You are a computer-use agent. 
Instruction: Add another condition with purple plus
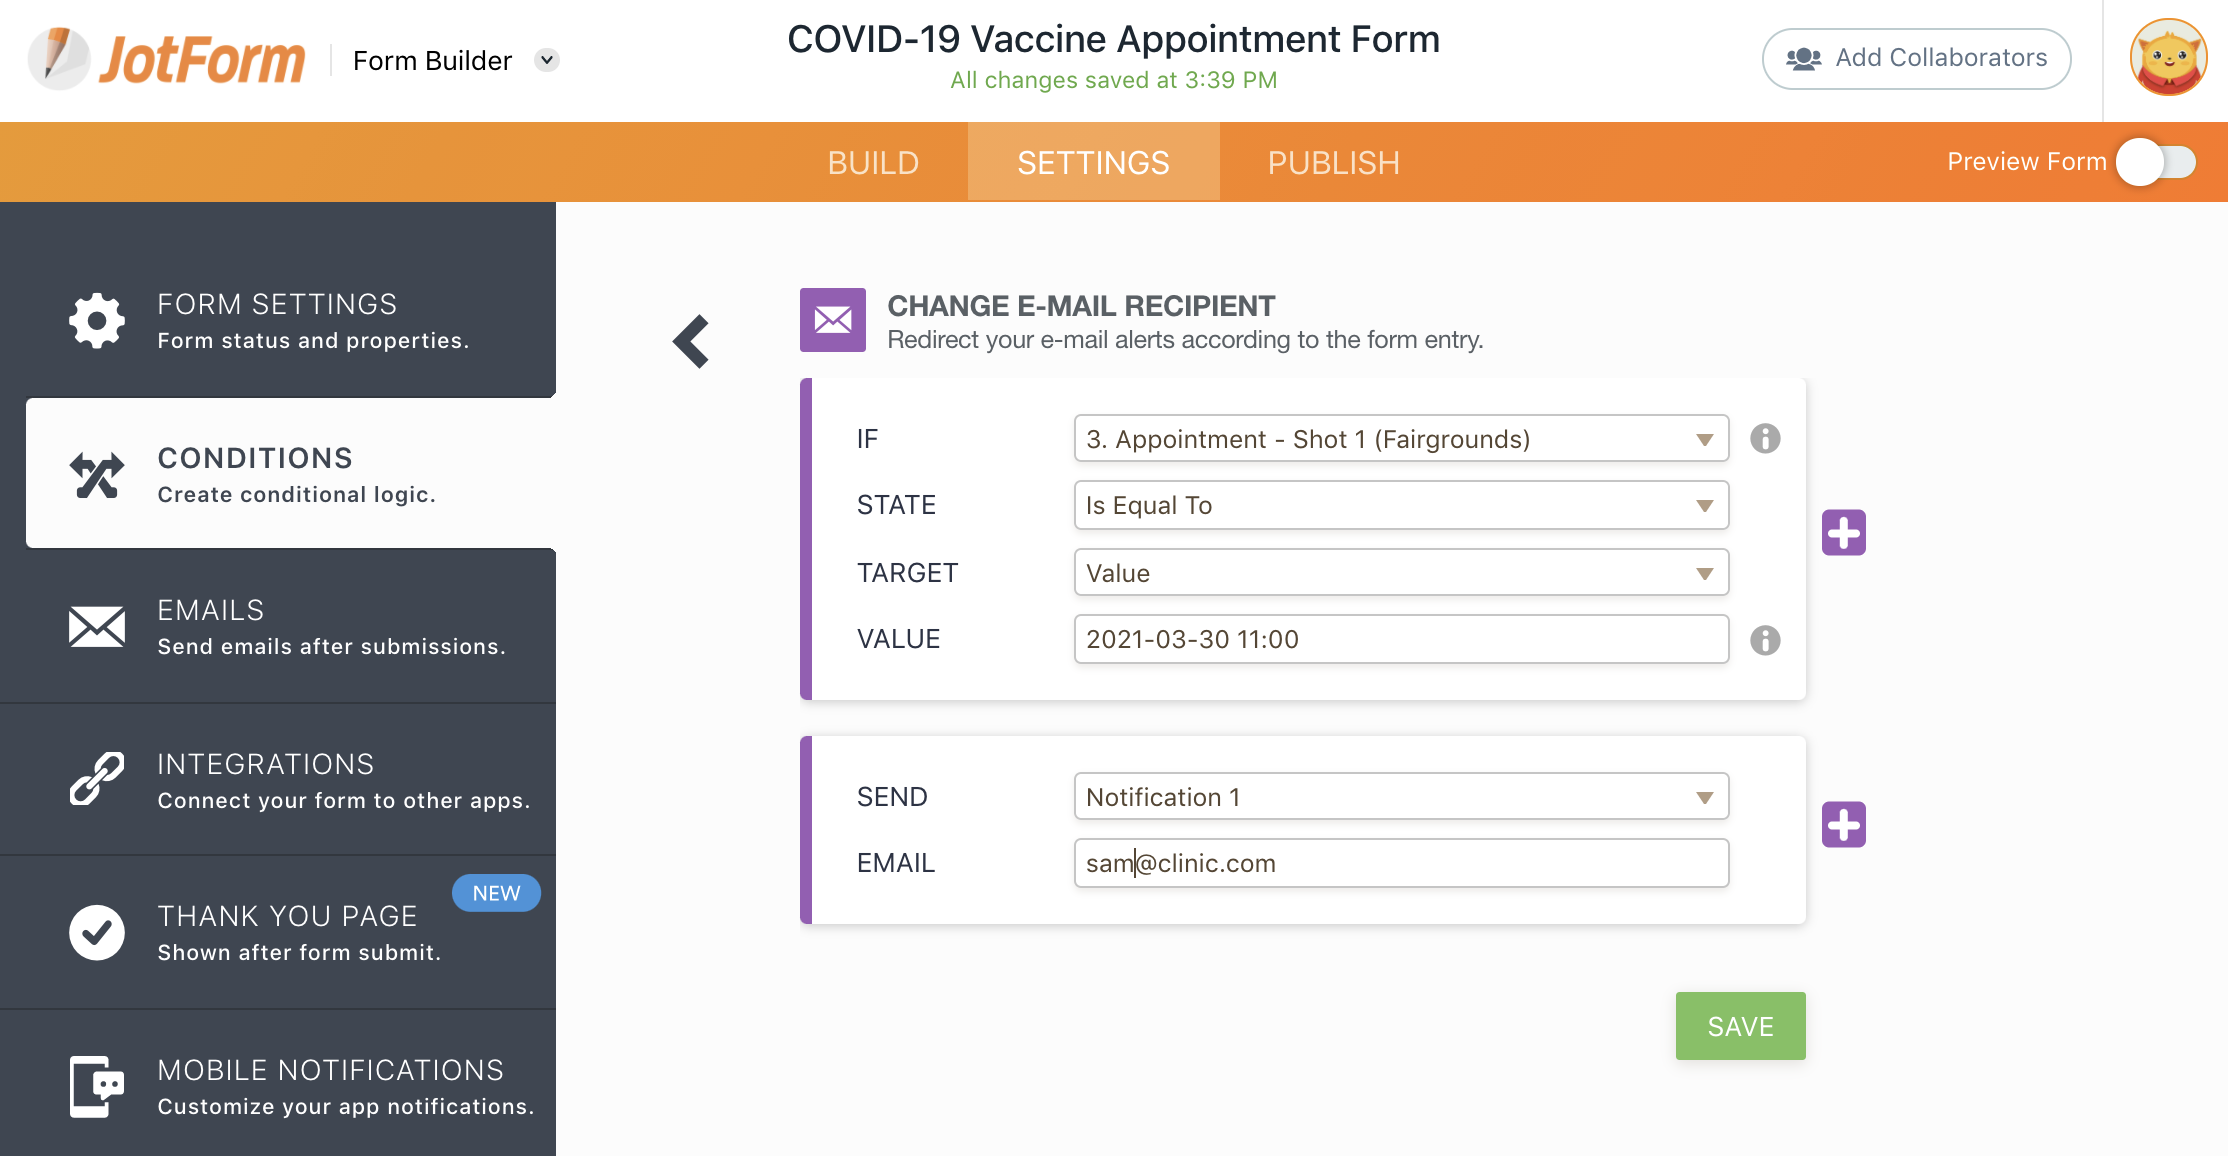click(1843, 532)
